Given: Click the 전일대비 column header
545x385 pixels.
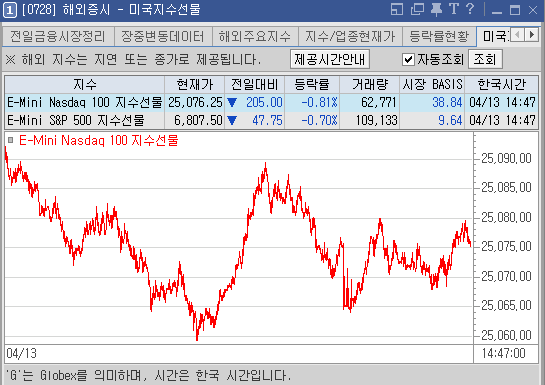Looking at the screenshot, I should point(254,84).
